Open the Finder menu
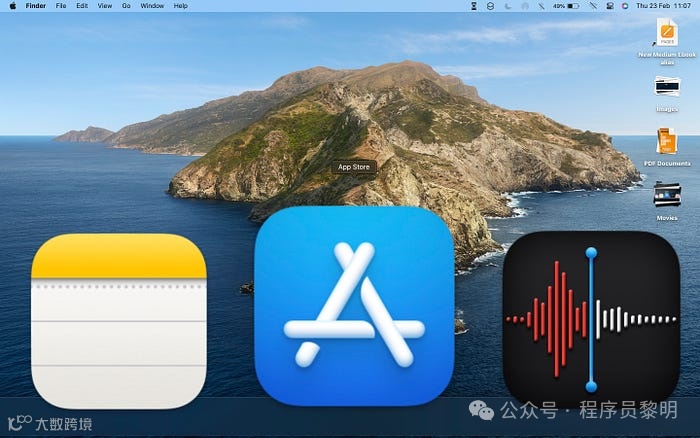The height and width of the screenshot is (438, 700). coord(36,6)
